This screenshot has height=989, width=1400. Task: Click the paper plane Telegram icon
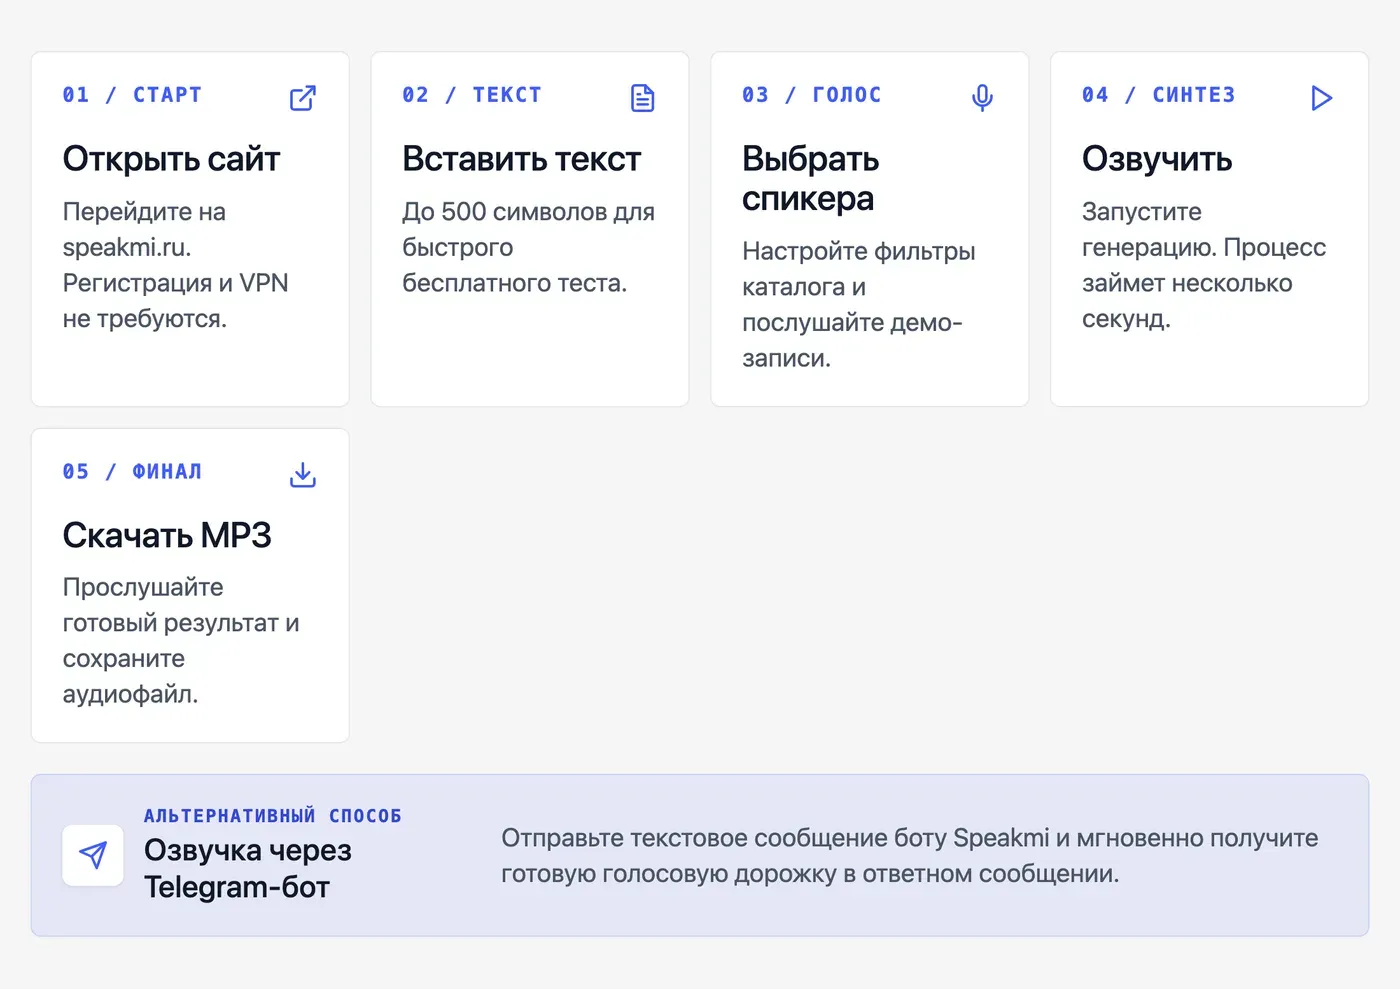93,855
